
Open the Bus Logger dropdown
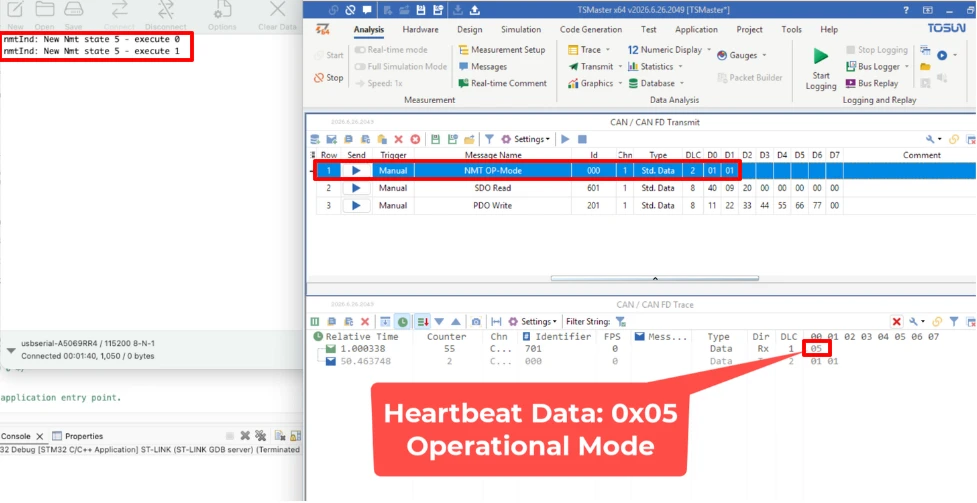click(907, 67)
